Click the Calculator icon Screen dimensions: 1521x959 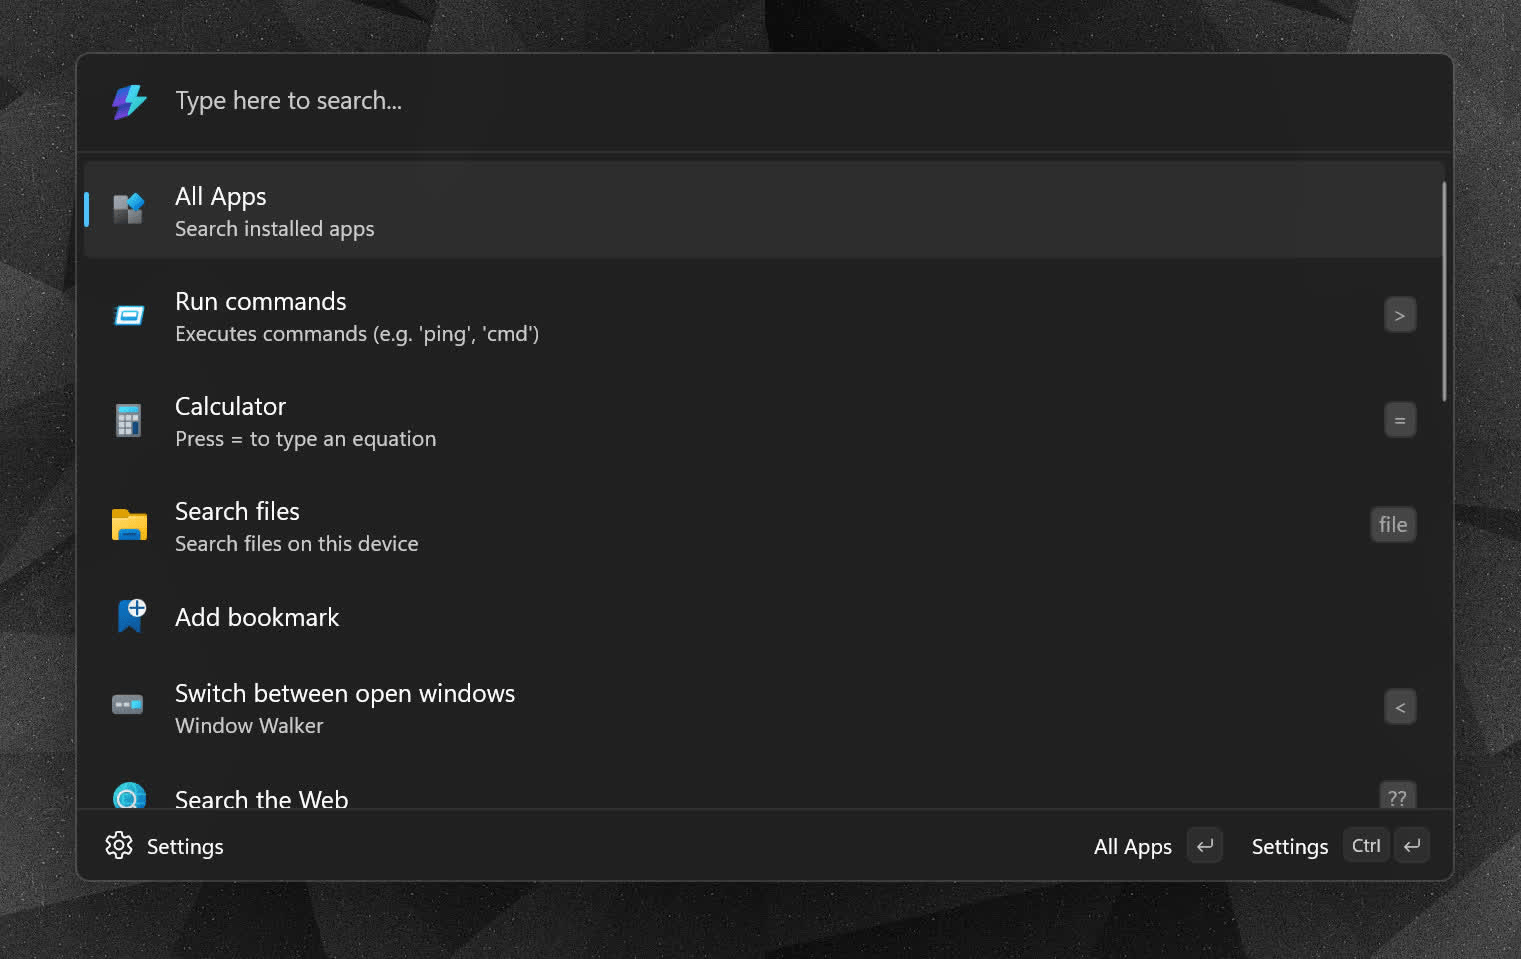click(x=128, y=420)
